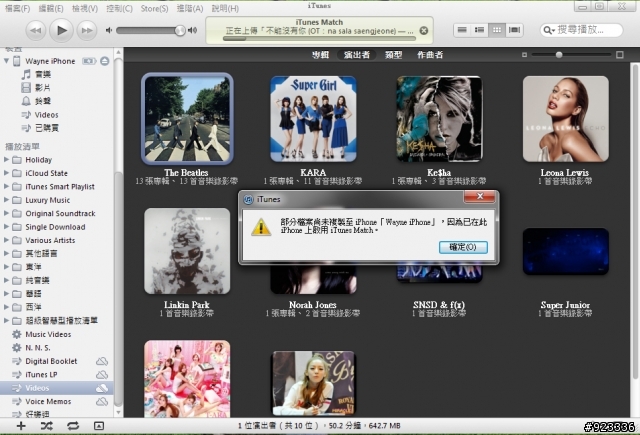
Task: Start playback with the Play button
Action: [61, 30]
